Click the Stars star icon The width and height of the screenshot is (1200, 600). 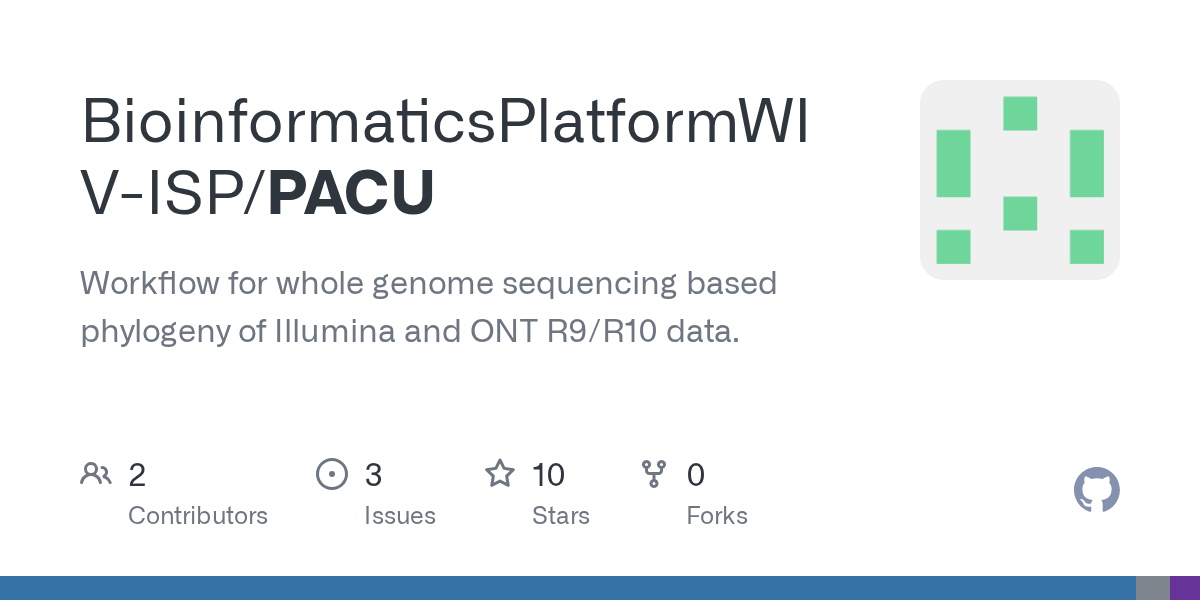[x=499, y=474]
